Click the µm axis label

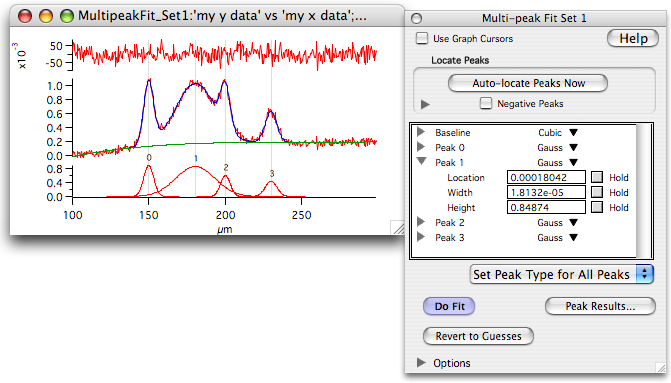[224, 229]
